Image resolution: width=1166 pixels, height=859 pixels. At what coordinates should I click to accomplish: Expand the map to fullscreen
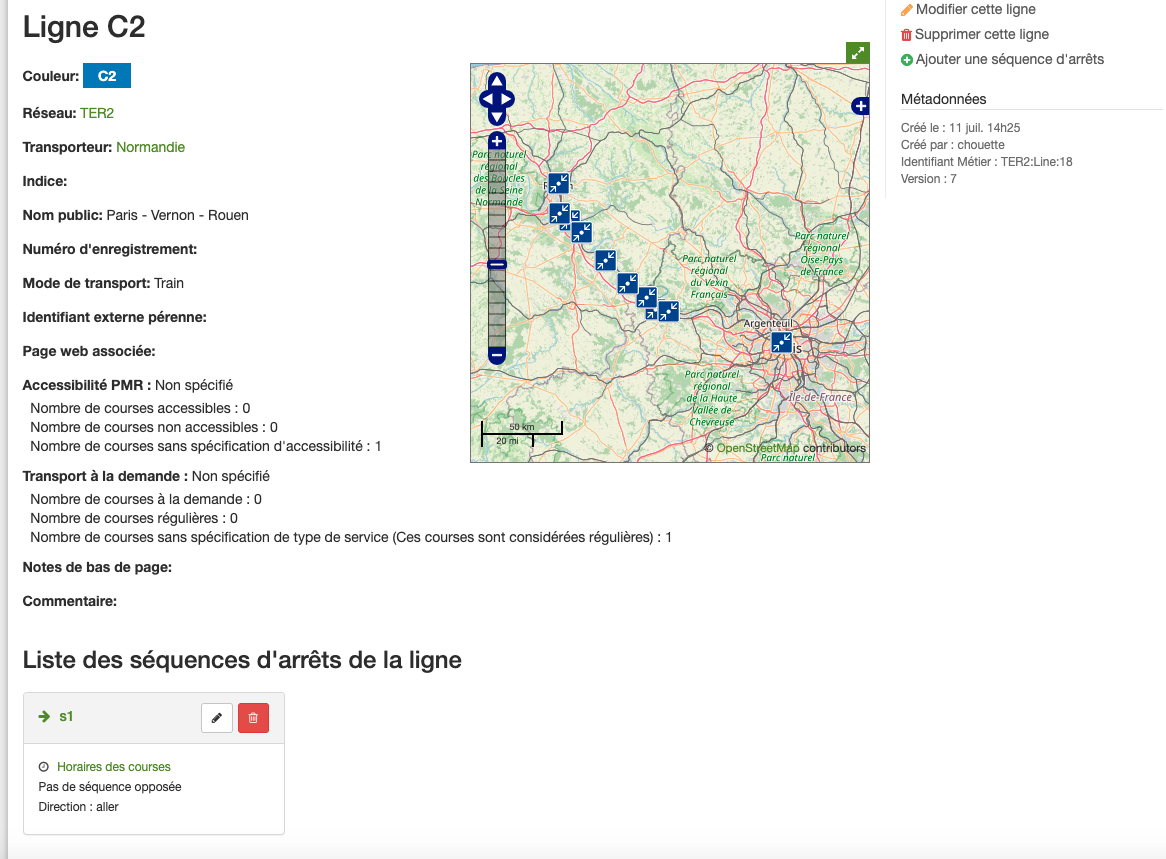point(857,53)
